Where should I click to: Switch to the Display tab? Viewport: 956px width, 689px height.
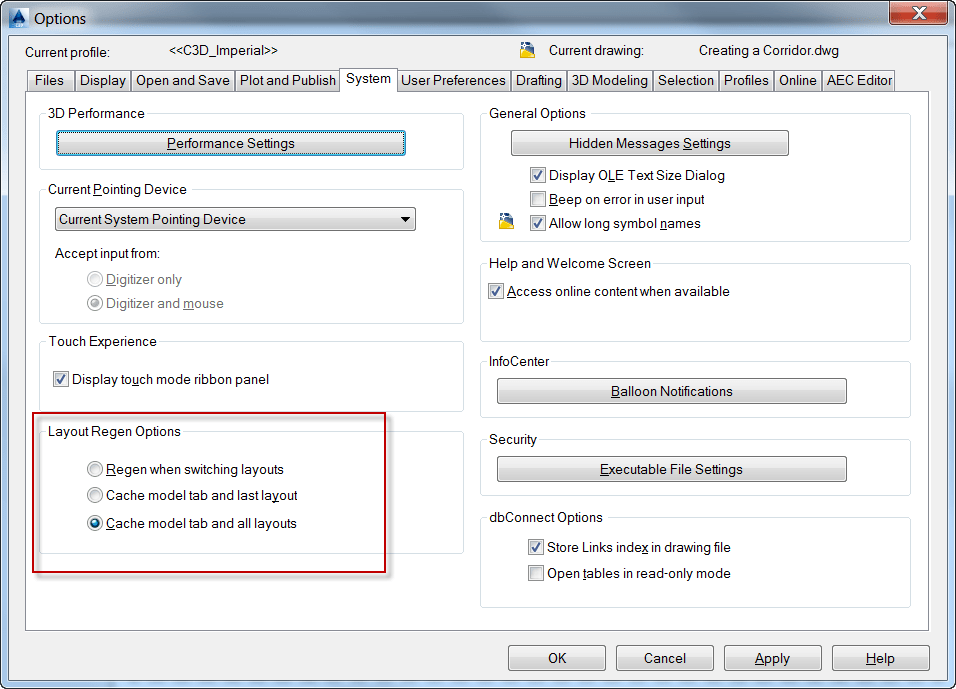pyautogui.click(x=102, y=80)
